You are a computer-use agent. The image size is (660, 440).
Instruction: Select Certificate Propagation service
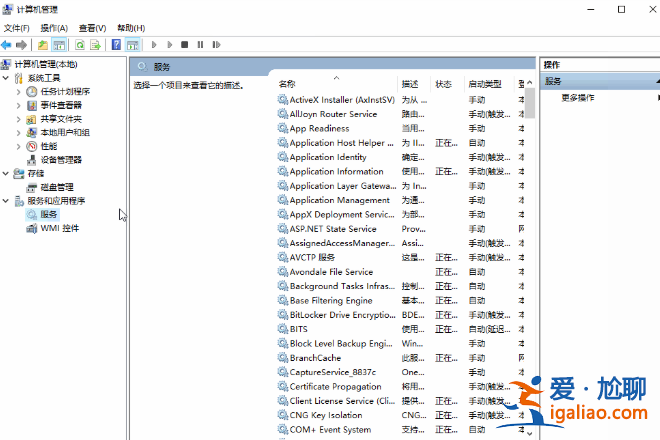[x=335, y=387]
